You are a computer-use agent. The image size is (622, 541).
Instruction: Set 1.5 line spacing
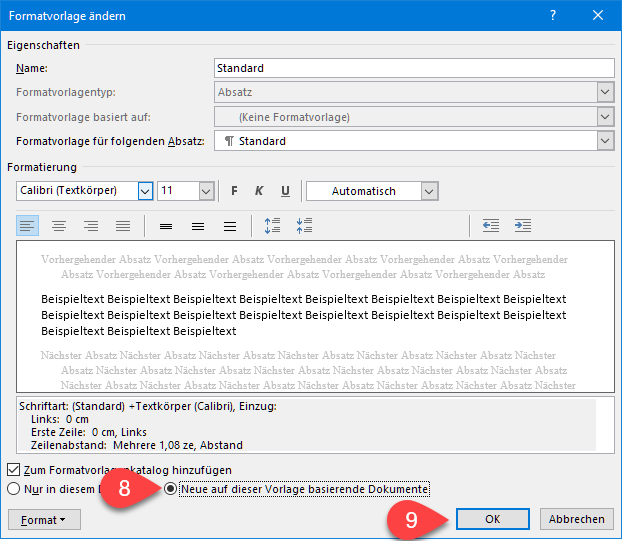[198, 226]
